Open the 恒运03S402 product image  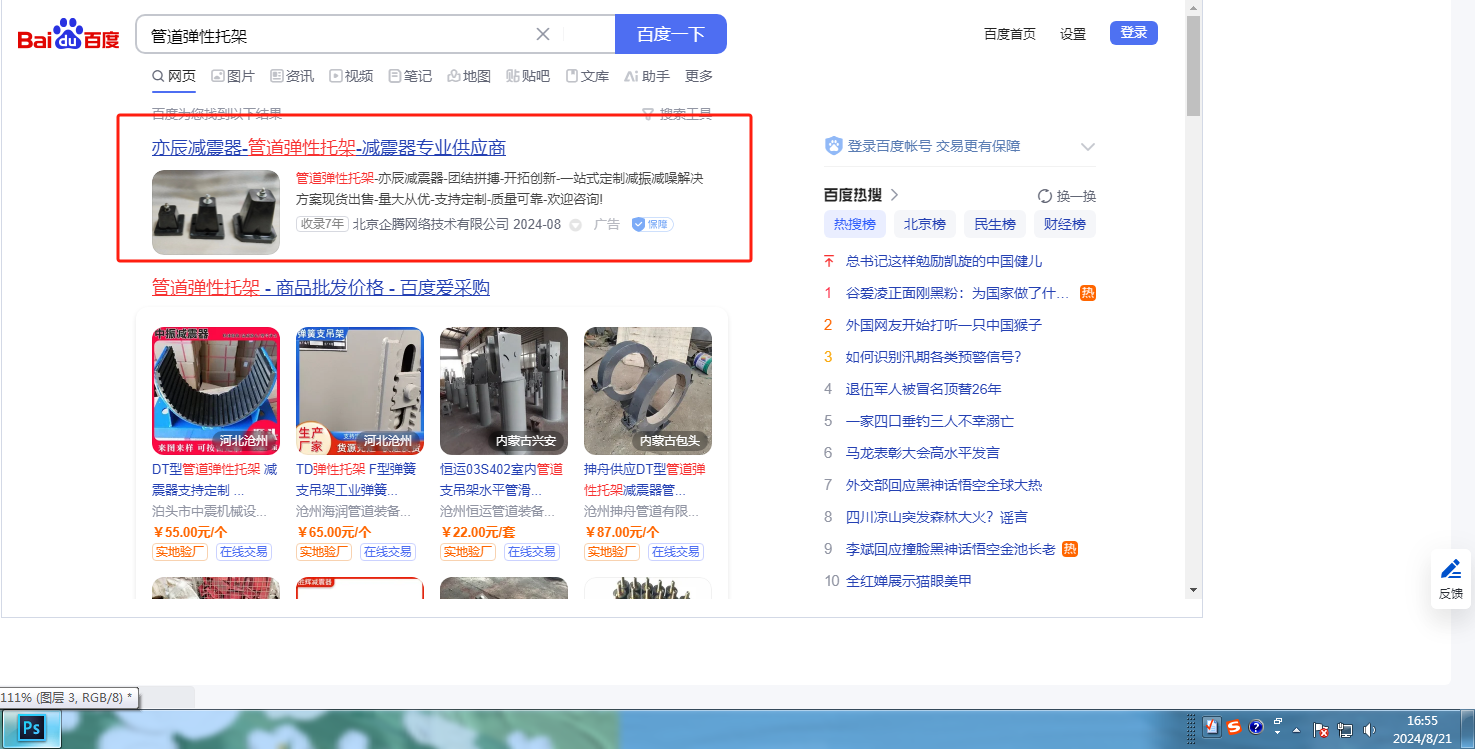[504, 391]
